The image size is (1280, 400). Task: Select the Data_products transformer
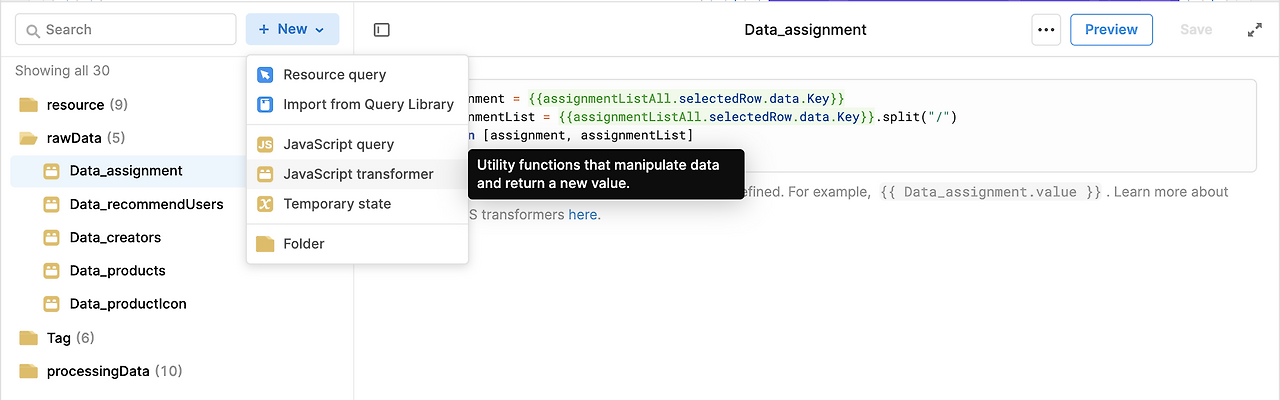[117, 271]
